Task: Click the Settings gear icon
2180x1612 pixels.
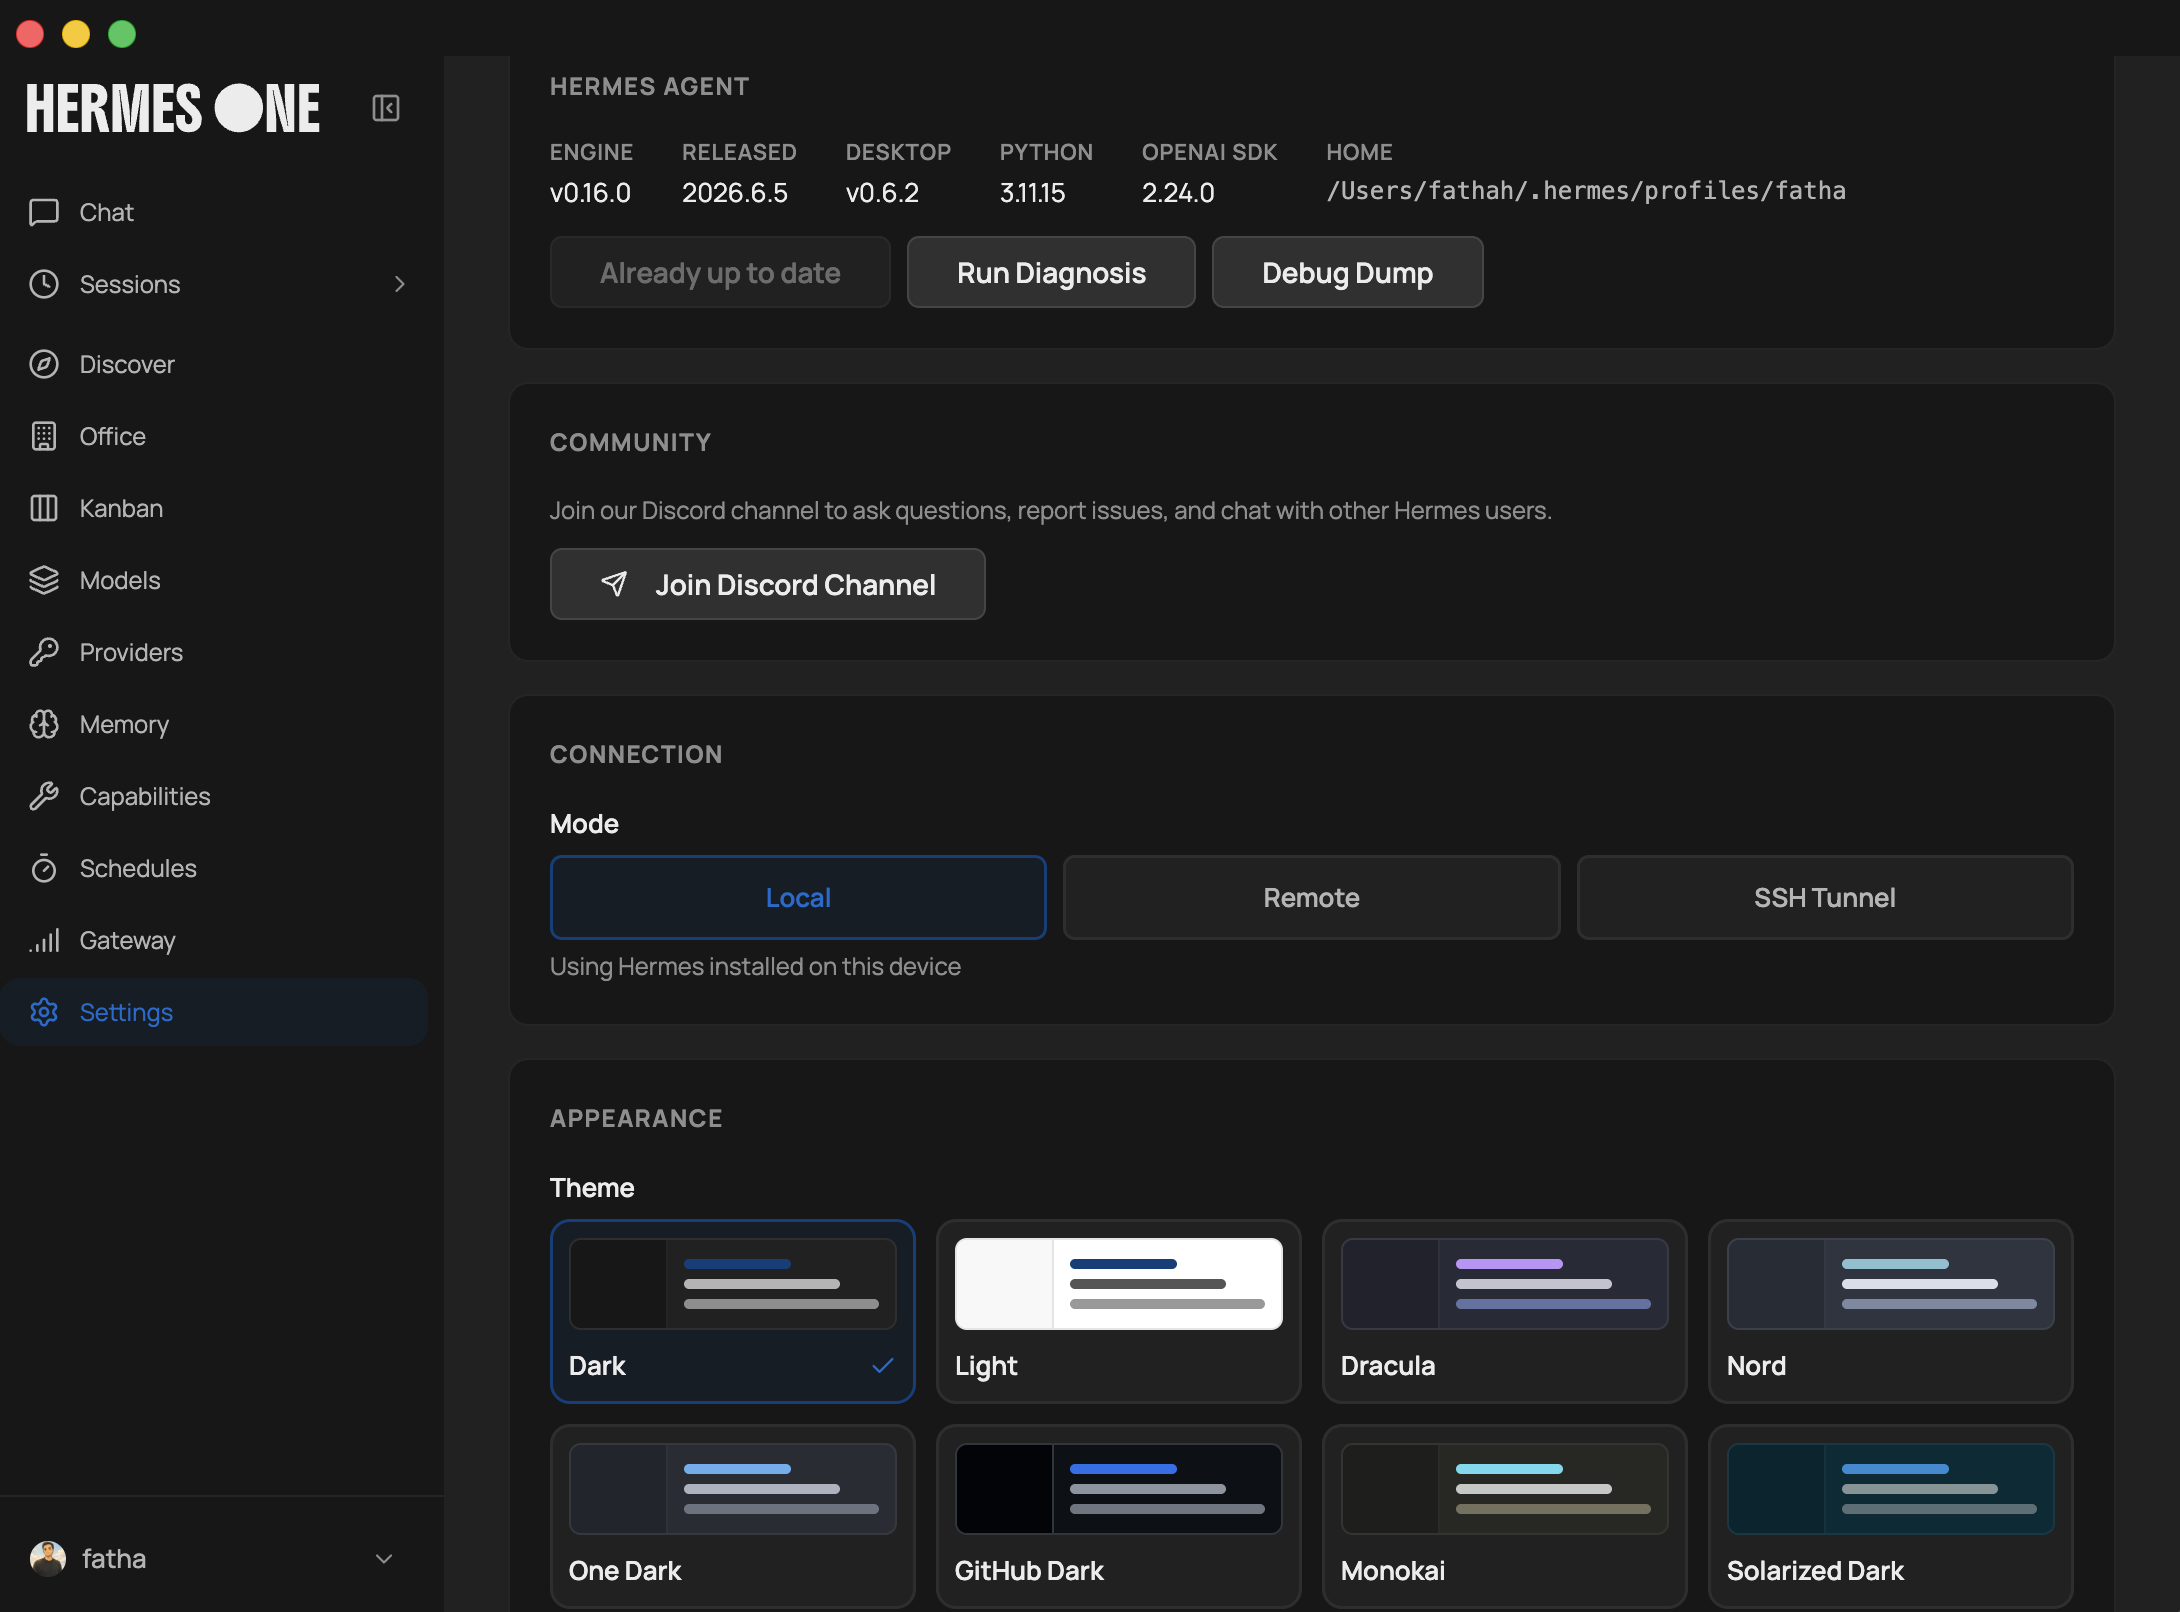Action: [44, 1012]
